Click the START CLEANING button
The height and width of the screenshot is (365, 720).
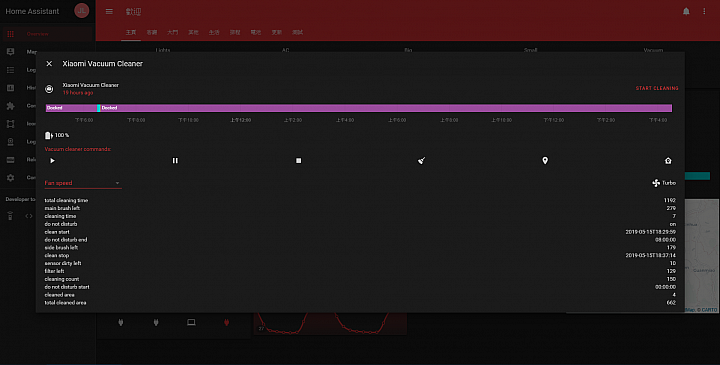point(657,88)
